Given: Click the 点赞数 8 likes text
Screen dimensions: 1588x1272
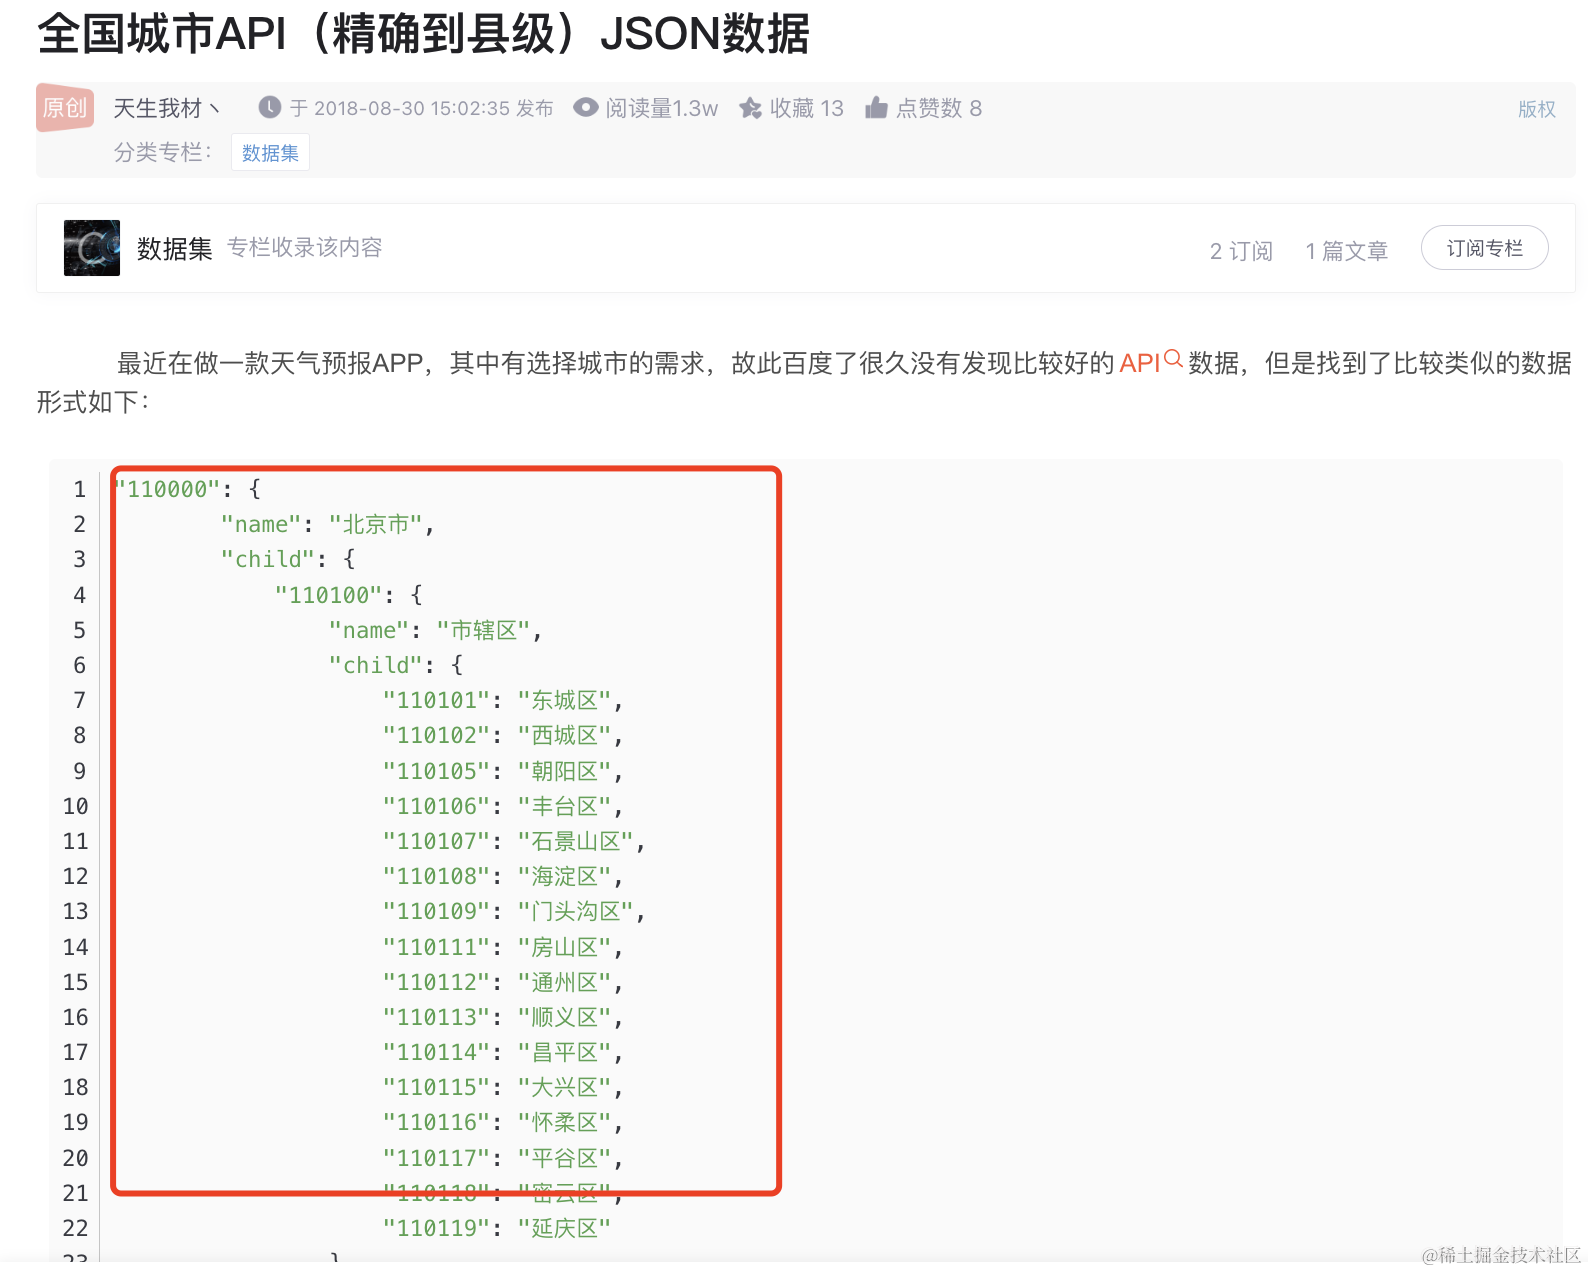Looking at the screenshot, I should pos(938,108).
